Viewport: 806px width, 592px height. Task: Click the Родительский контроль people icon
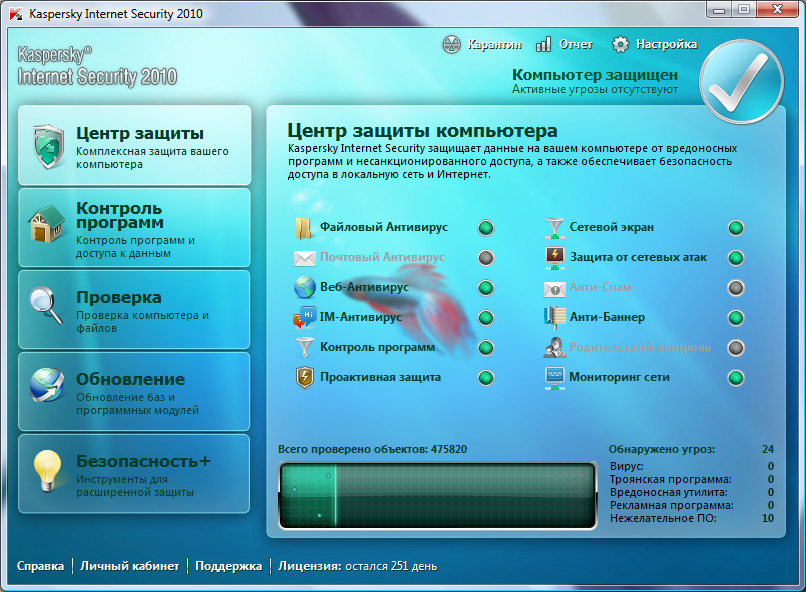tap(555, 348)
